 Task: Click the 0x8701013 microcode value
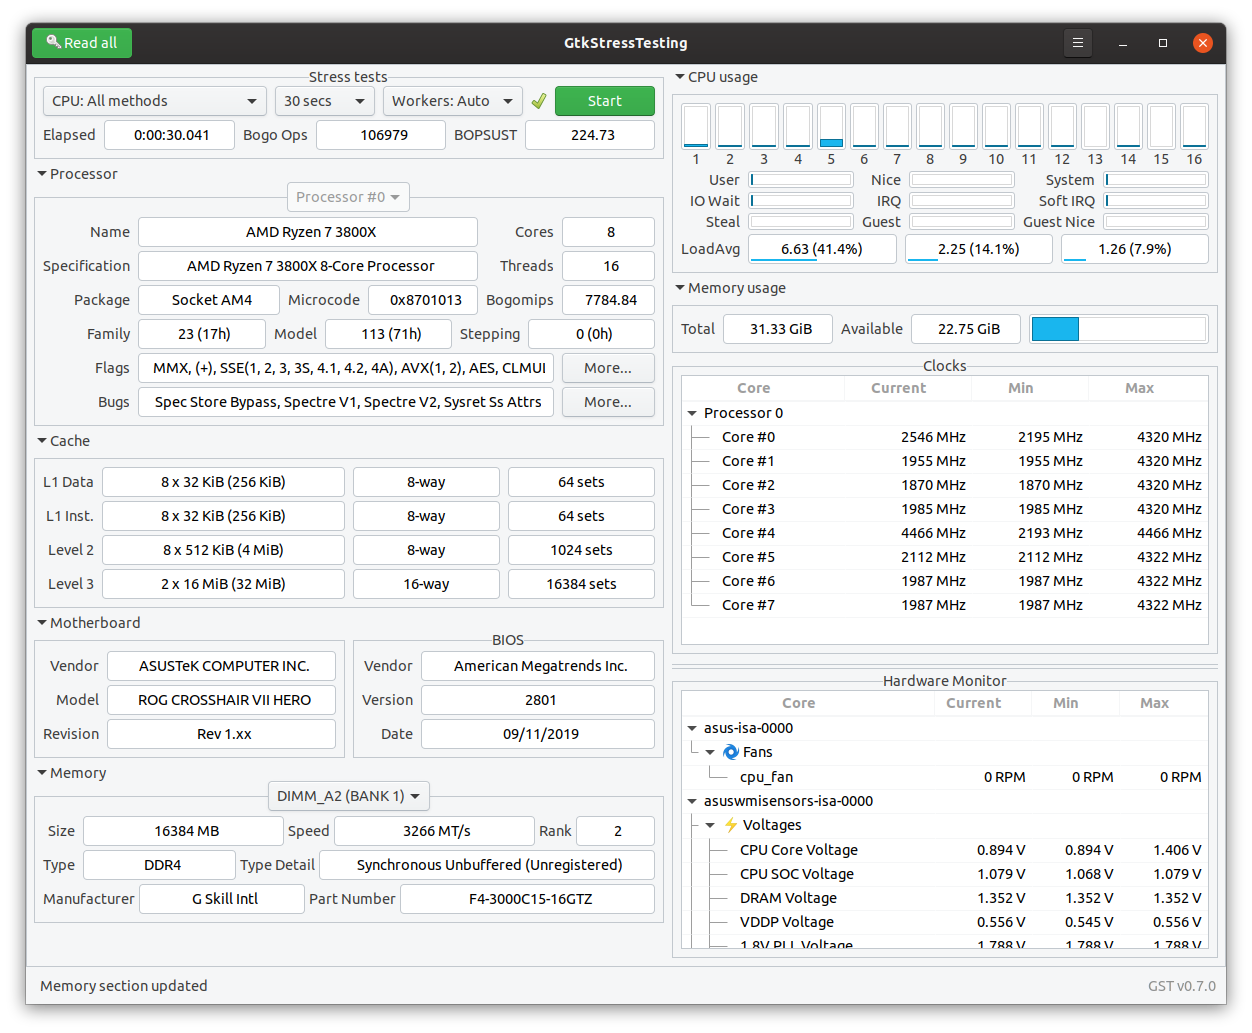(423, 300)
